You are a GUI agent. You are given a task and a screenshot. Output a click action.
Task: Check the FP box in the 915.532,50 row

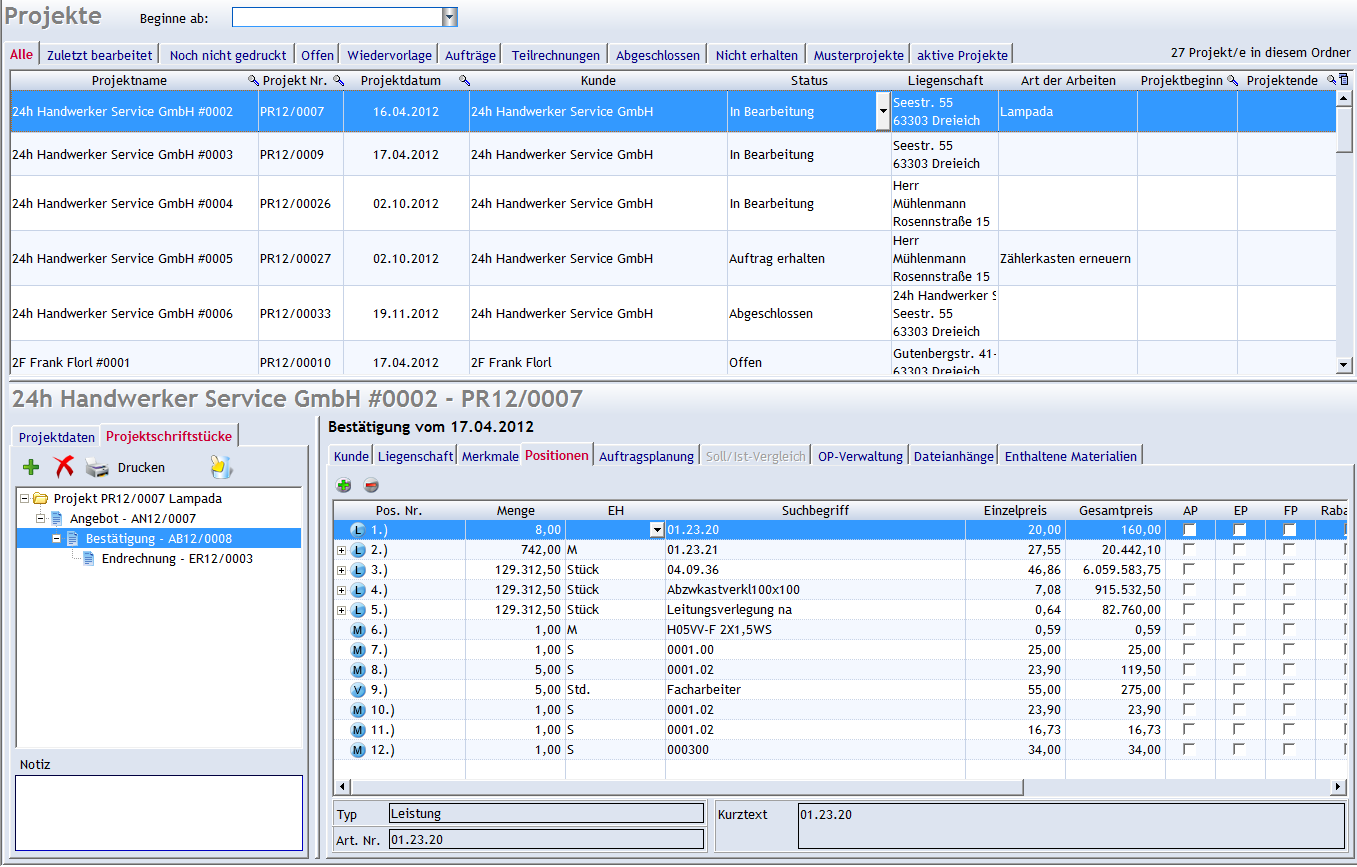click(1290, 589)
